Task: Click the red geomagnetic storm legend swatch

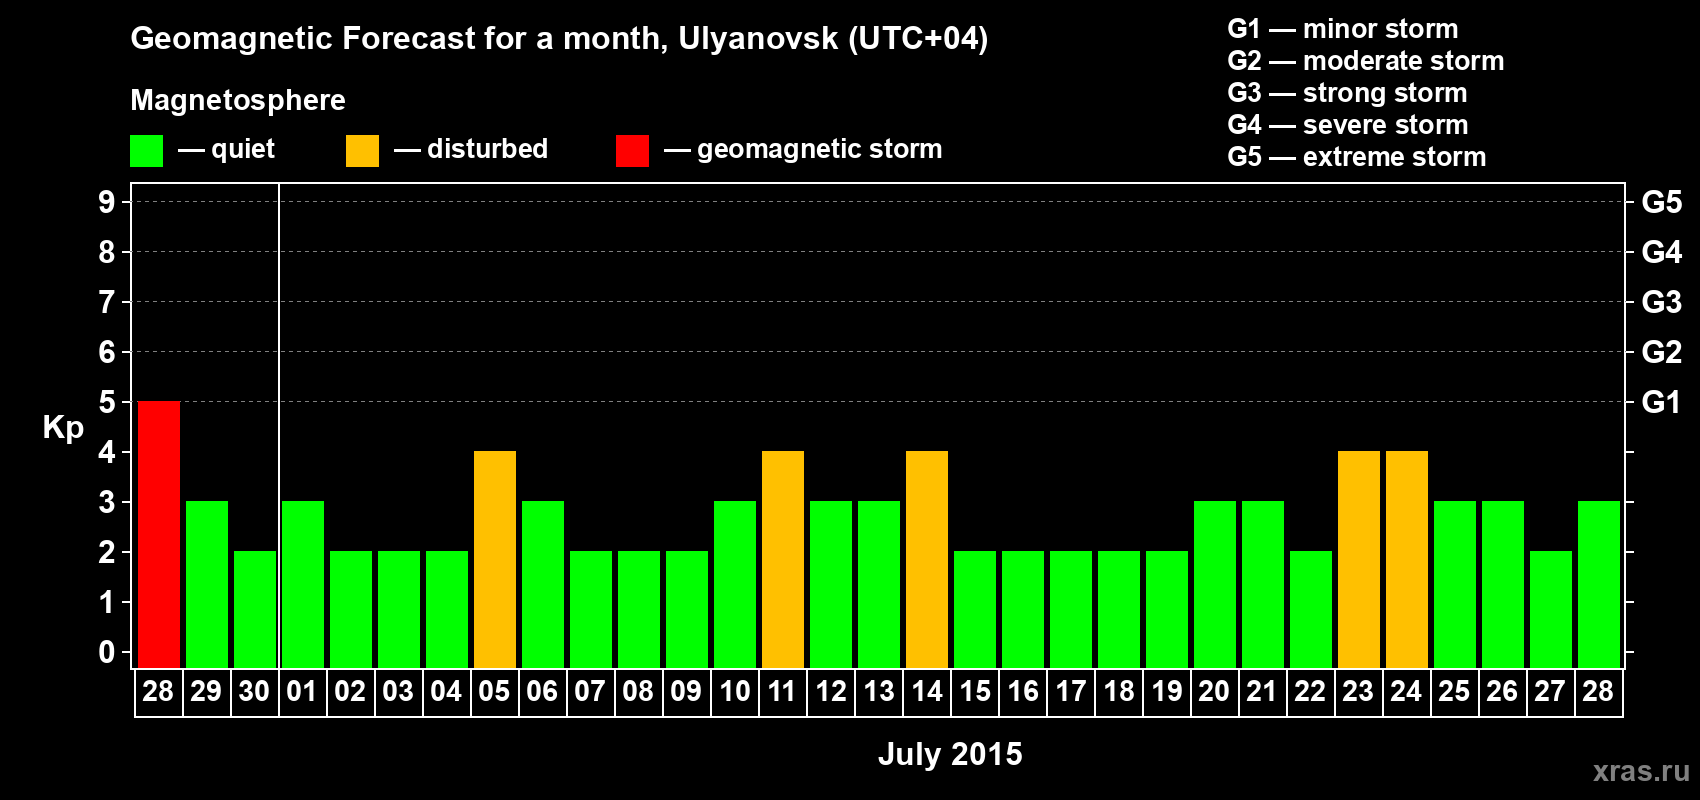Action: 632,151
